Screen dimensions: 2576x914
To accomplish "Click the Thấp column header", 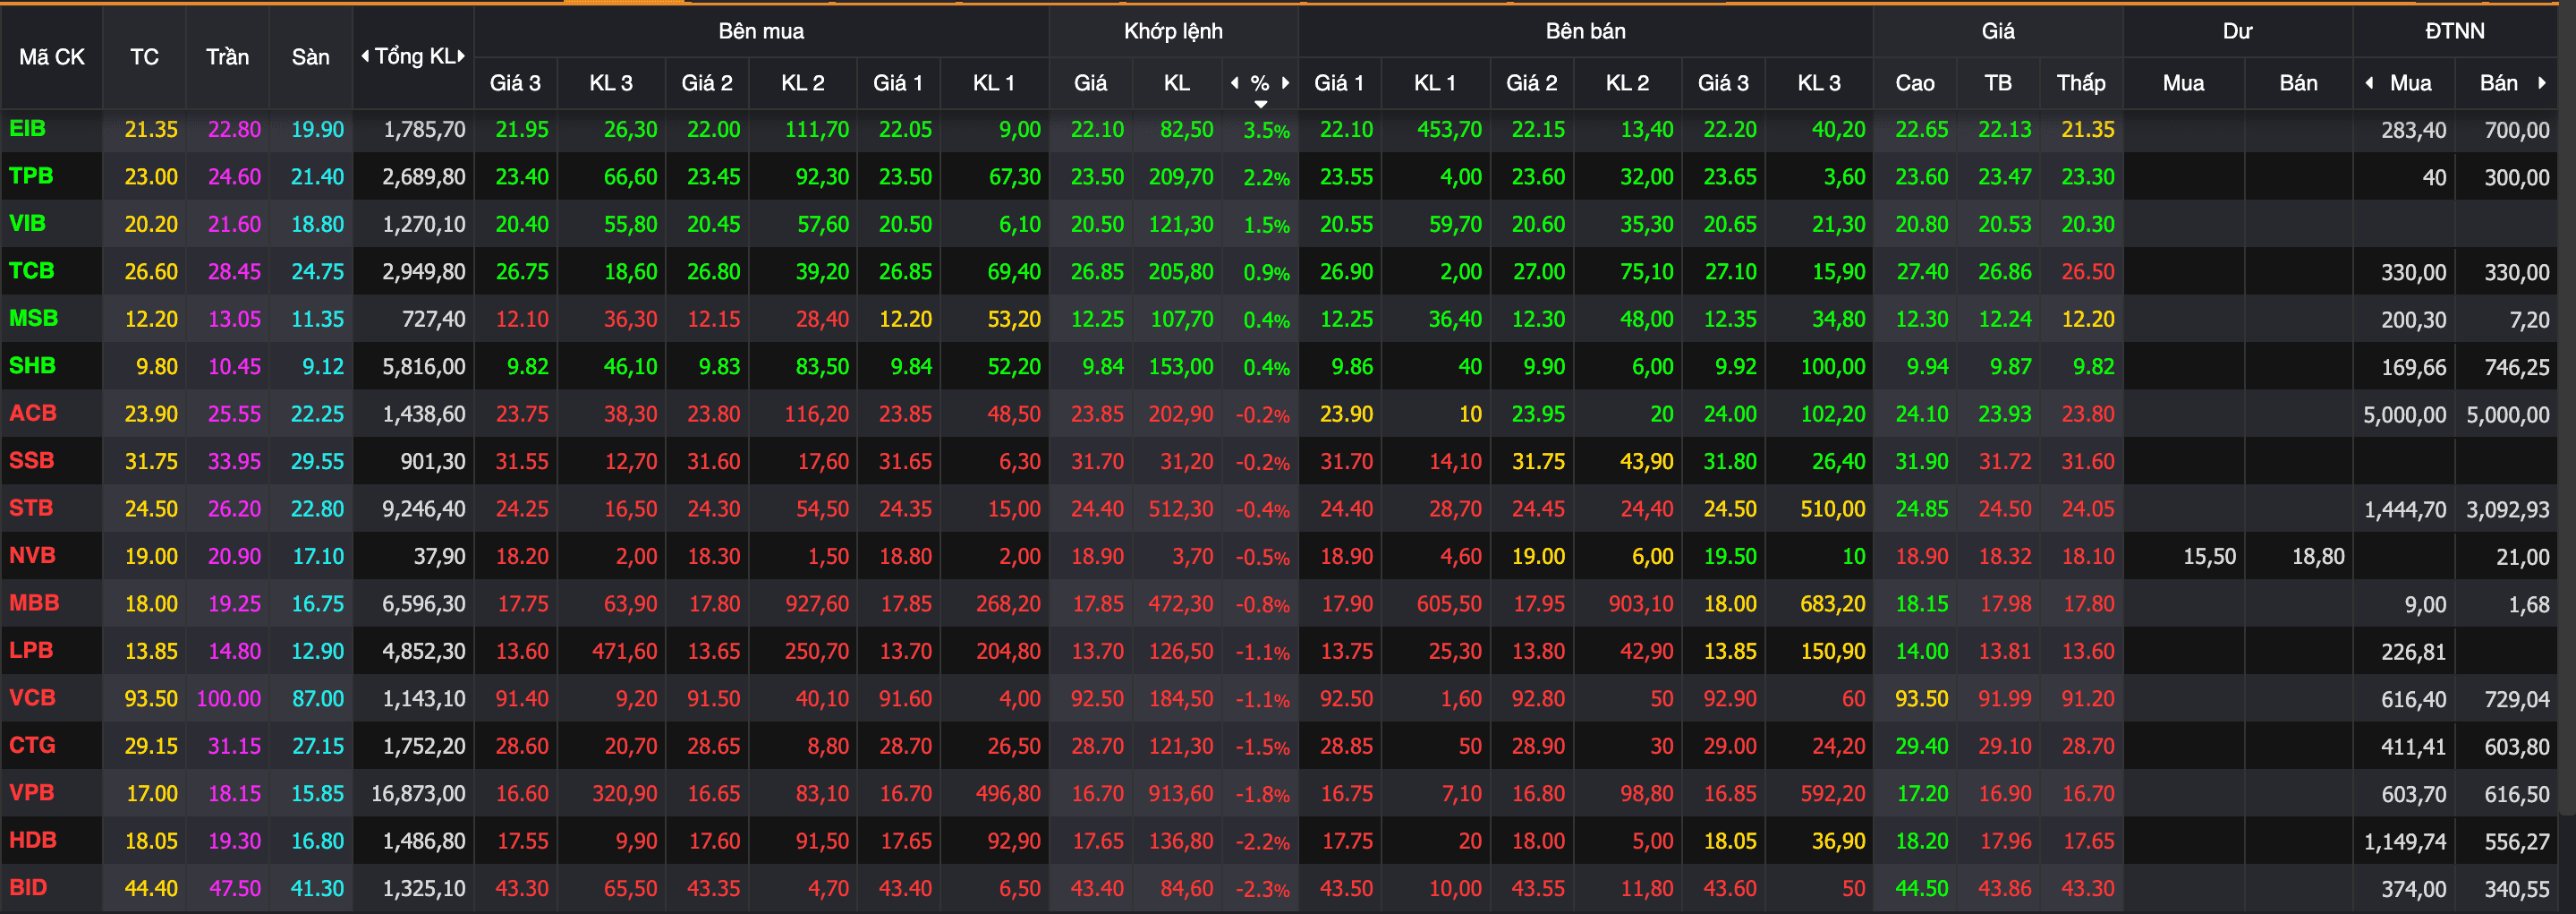I will click(x=2081, y=83).
